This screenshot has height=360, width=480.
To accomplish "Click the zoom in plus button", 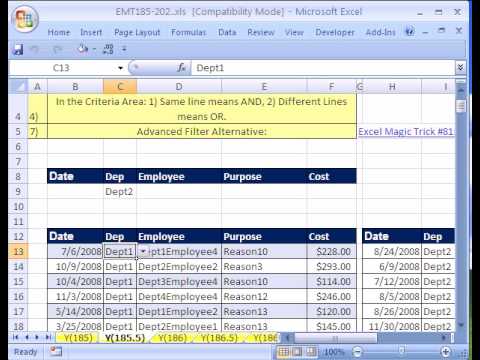I will (x=446, y=352).
